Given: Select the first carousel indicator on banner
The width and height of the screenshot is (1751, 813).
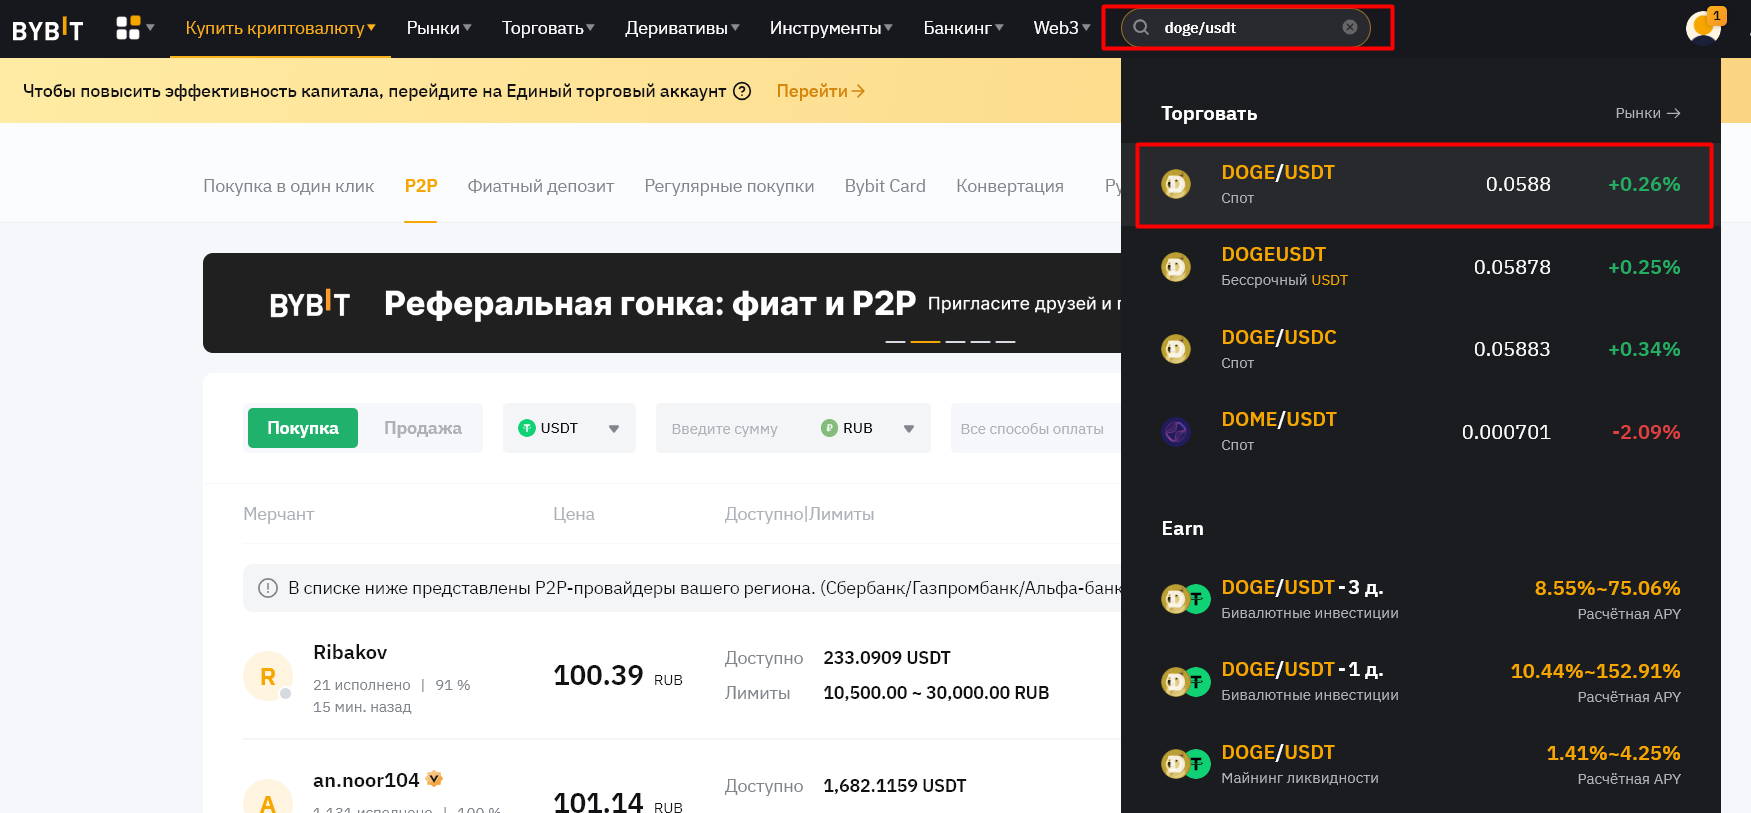Looking at the screenshot, I should pyautogui.click(x=895, y=341).
